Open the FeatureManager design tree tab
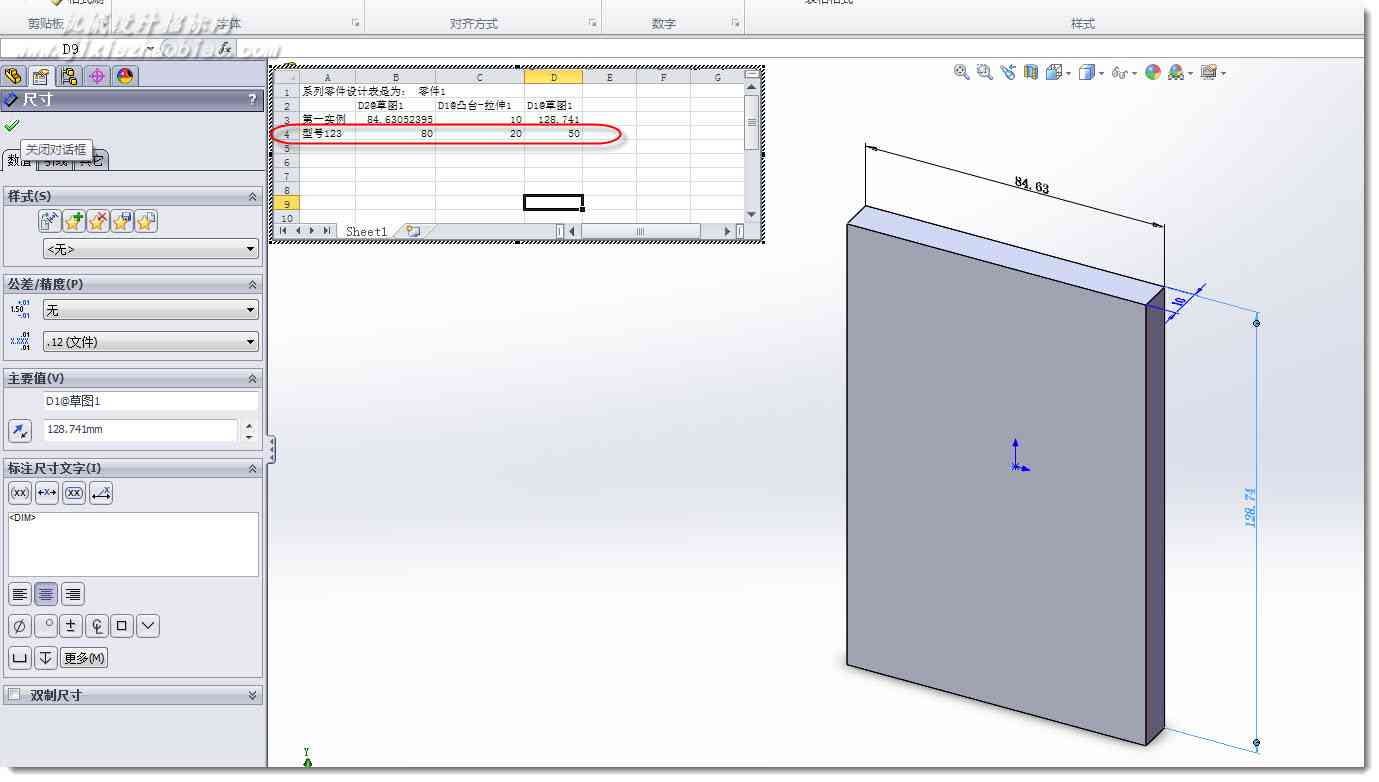The width and height of the screenshot is (1379, 782). point(14,76)
